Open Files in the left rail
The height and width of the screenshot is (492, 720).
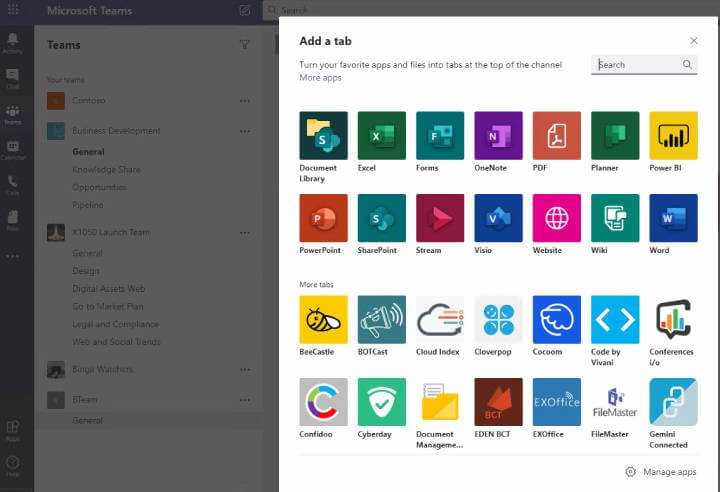click(13, 221)
